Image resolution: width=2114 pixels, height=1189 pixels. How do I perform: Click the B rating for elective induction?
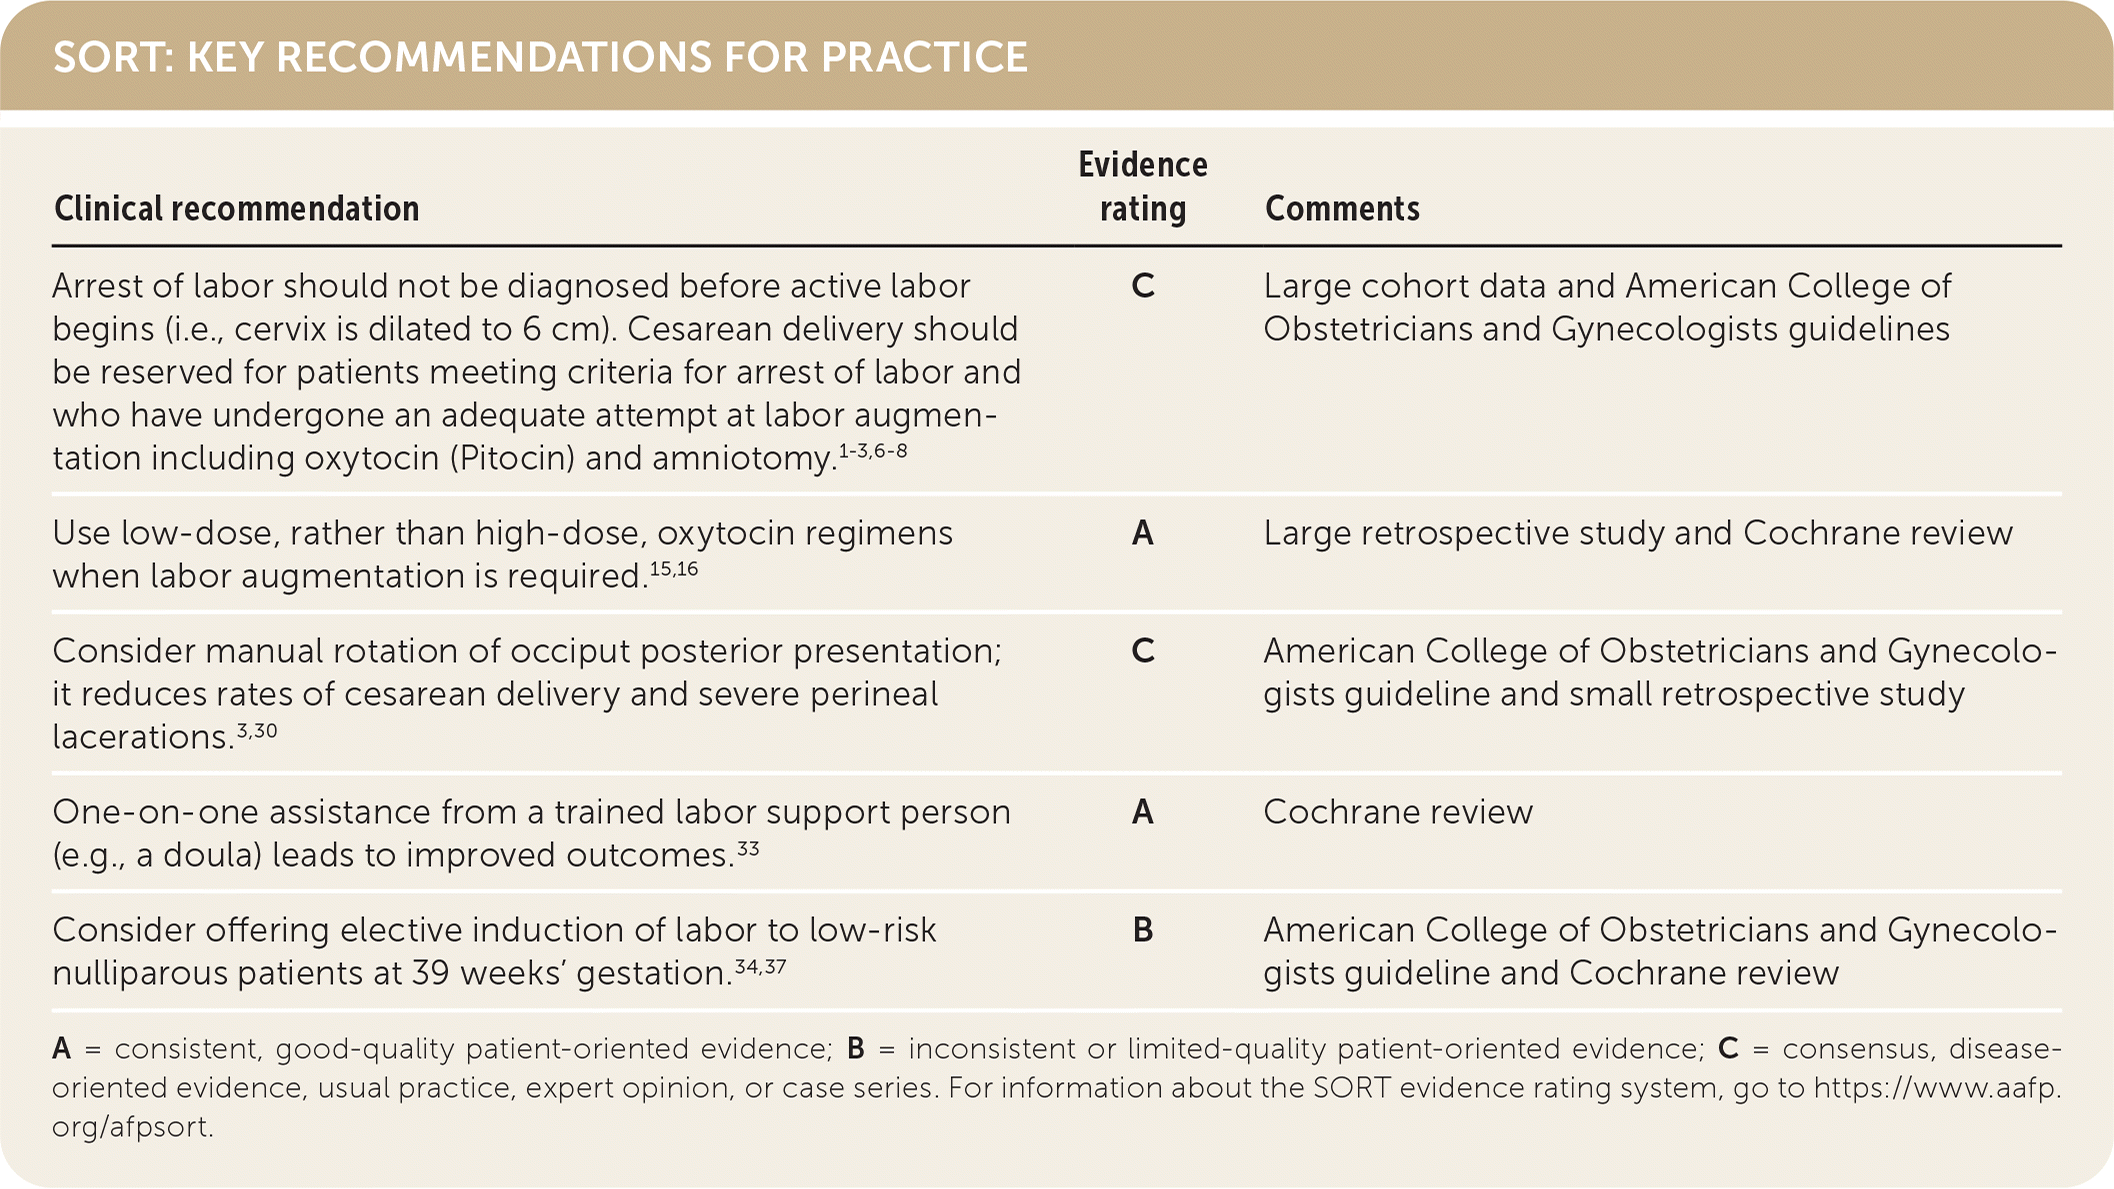point(1142,931)
